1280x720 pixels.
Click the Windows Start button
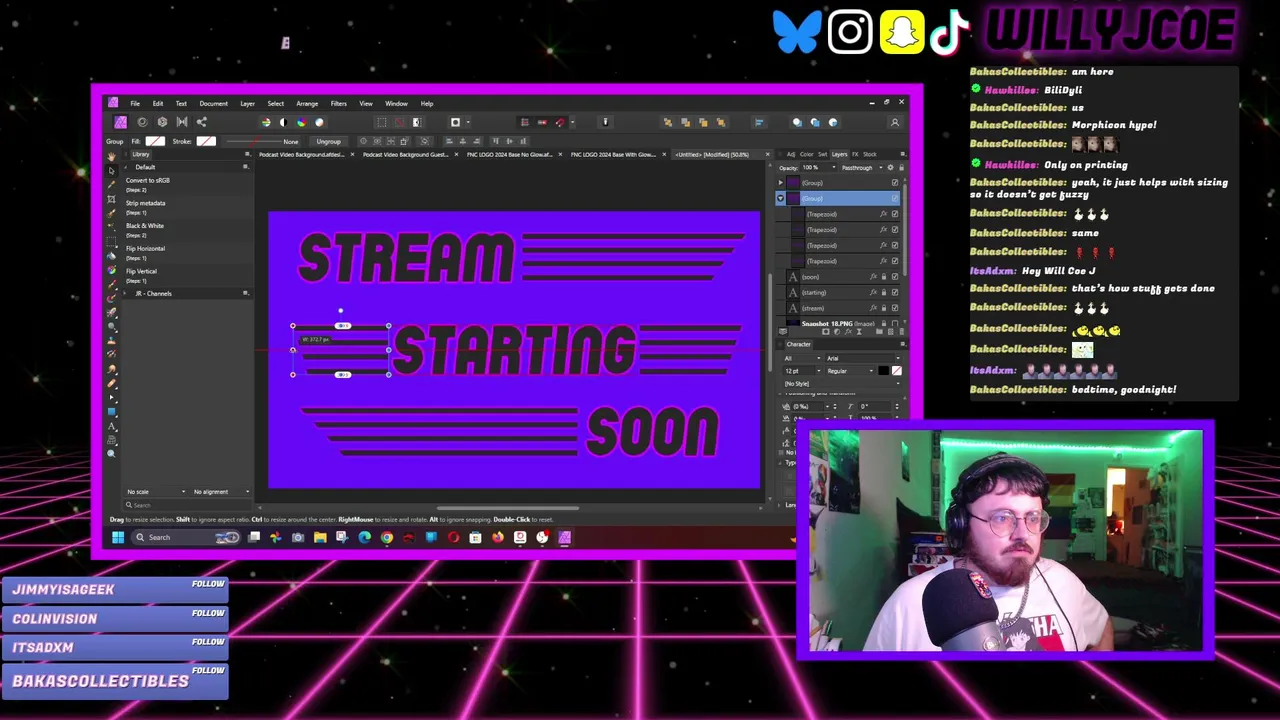pyautogui.click(x=117, y=538)
